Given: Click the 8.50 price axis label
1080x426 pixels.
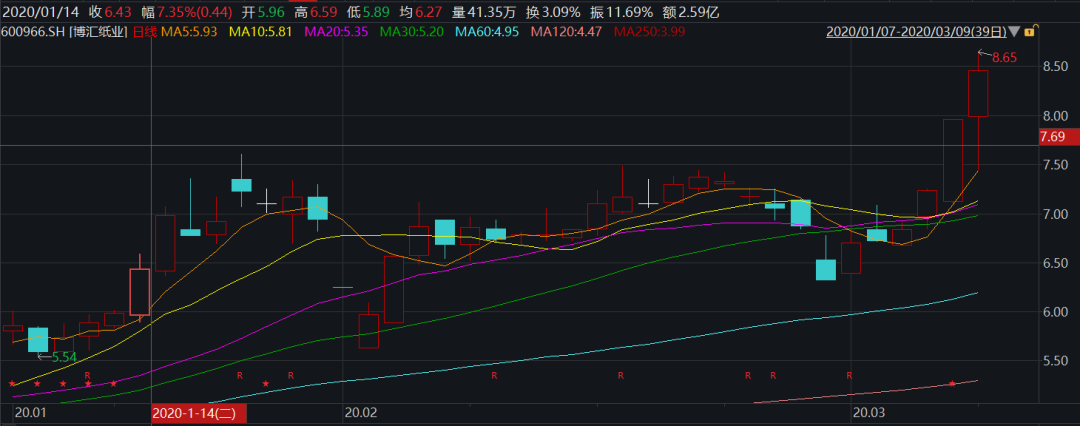Looking at the screenshot, I should tap(1055, 68).
